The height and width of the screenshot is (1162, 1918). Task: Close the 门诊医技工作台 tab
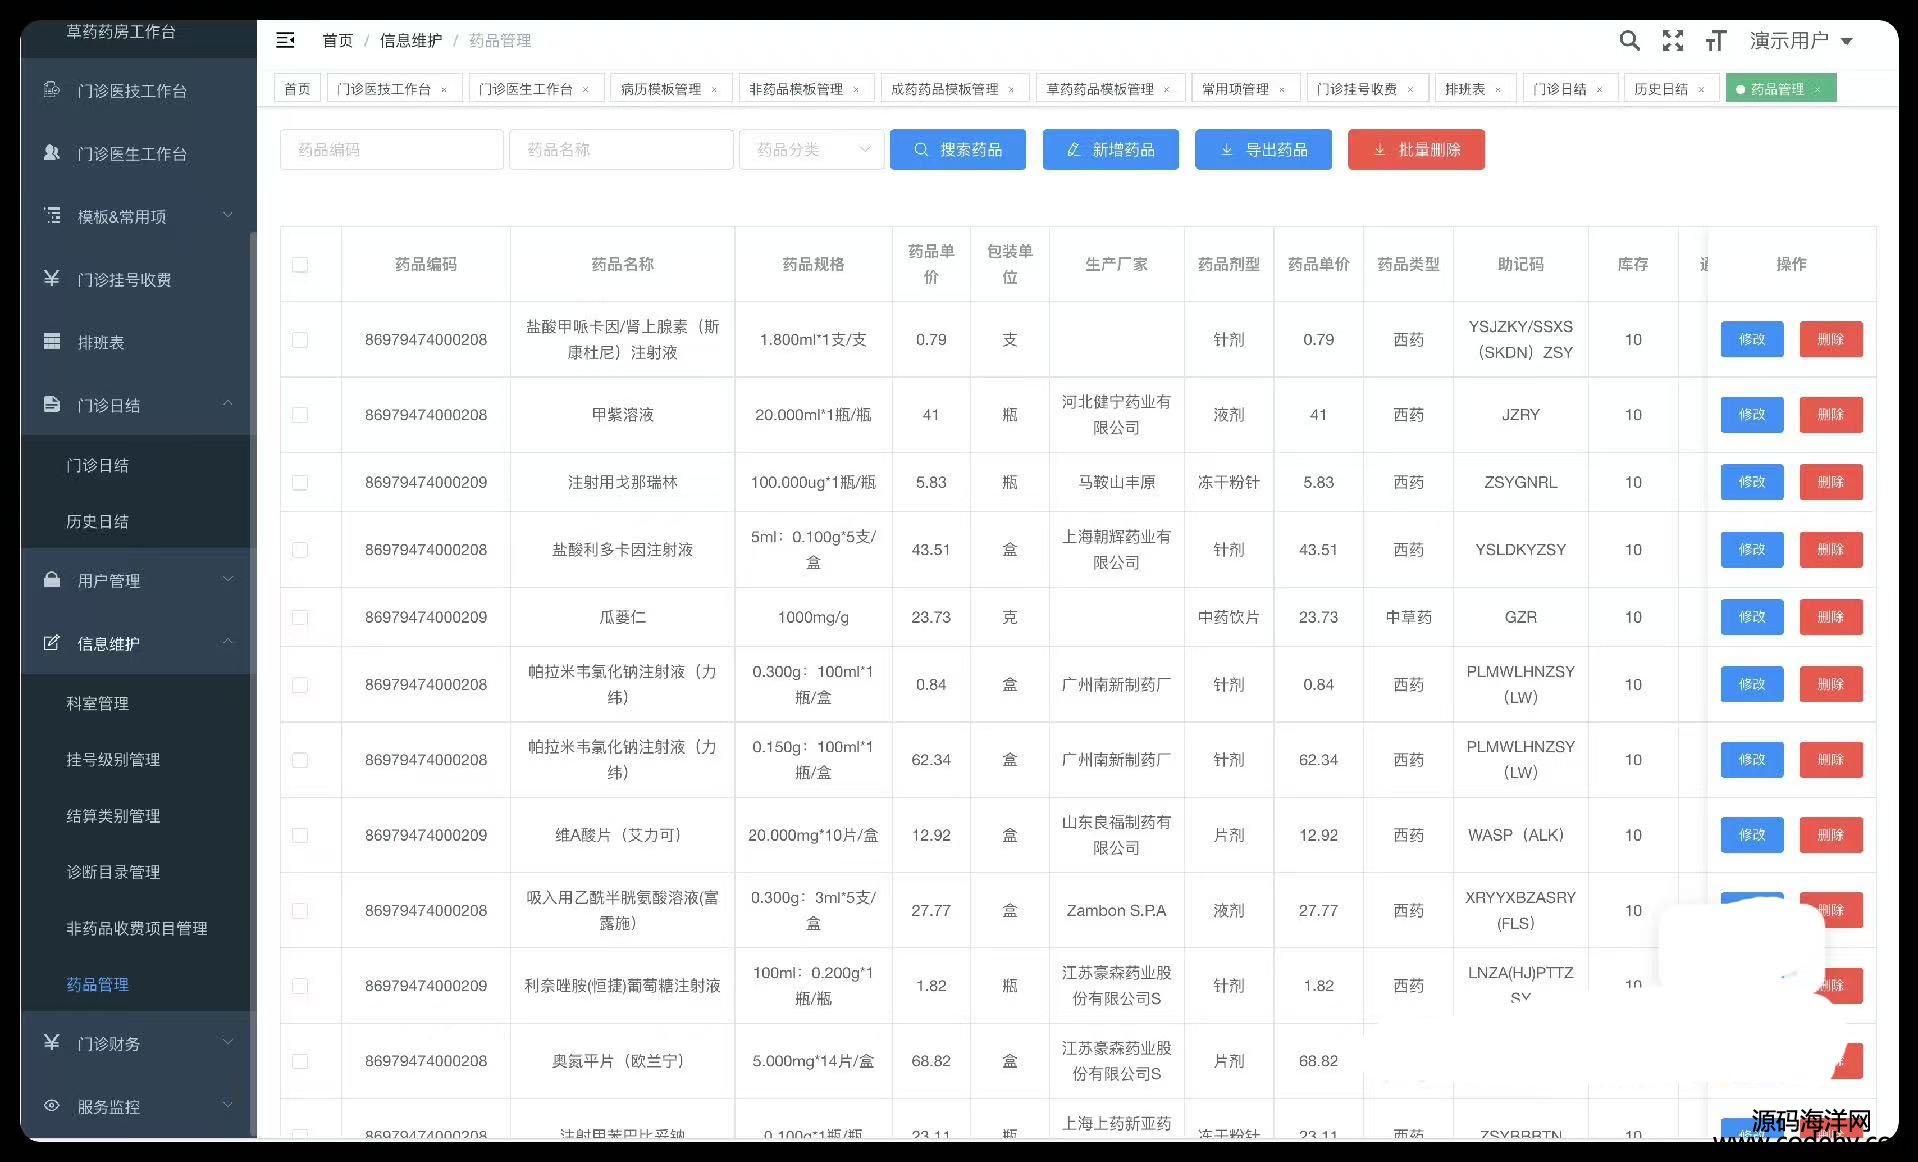pyautogui.click(x=444, y=90)
